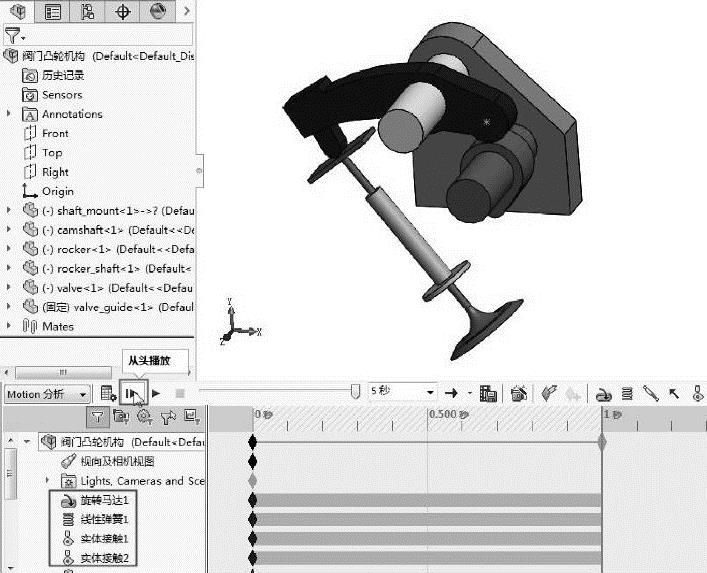Expand the camshaft<1> component
This screenshot has width=707, height=573.
9,230
